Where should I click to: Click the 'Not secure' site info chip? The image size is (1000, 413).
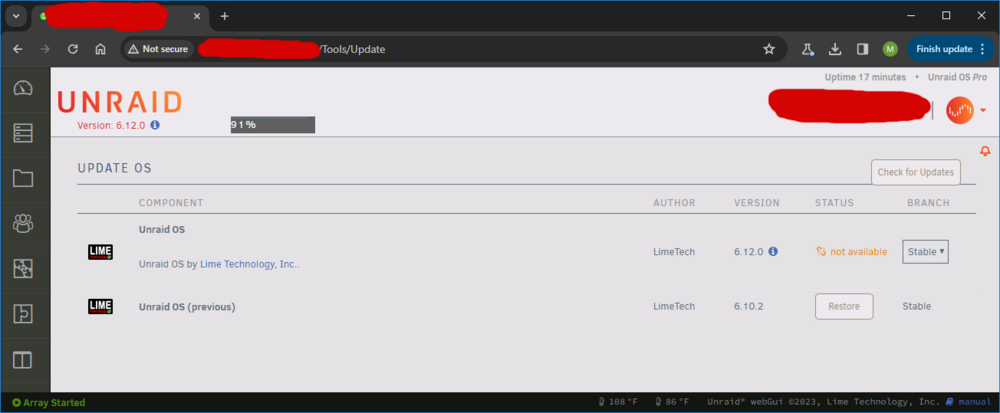click(158, 49)
